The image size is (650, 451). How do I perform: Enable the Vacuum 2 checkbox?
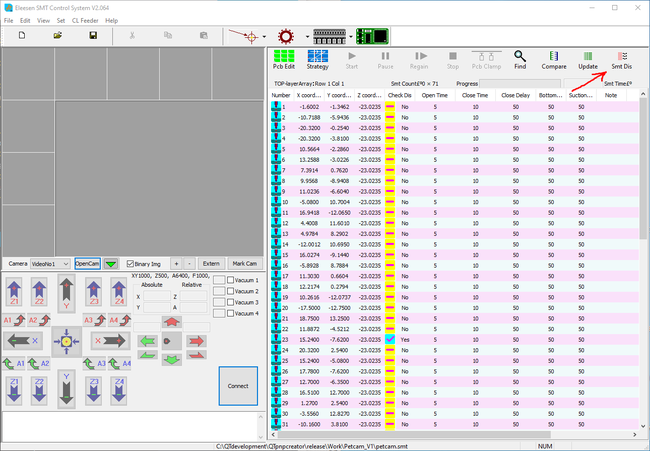click(230, 291)
